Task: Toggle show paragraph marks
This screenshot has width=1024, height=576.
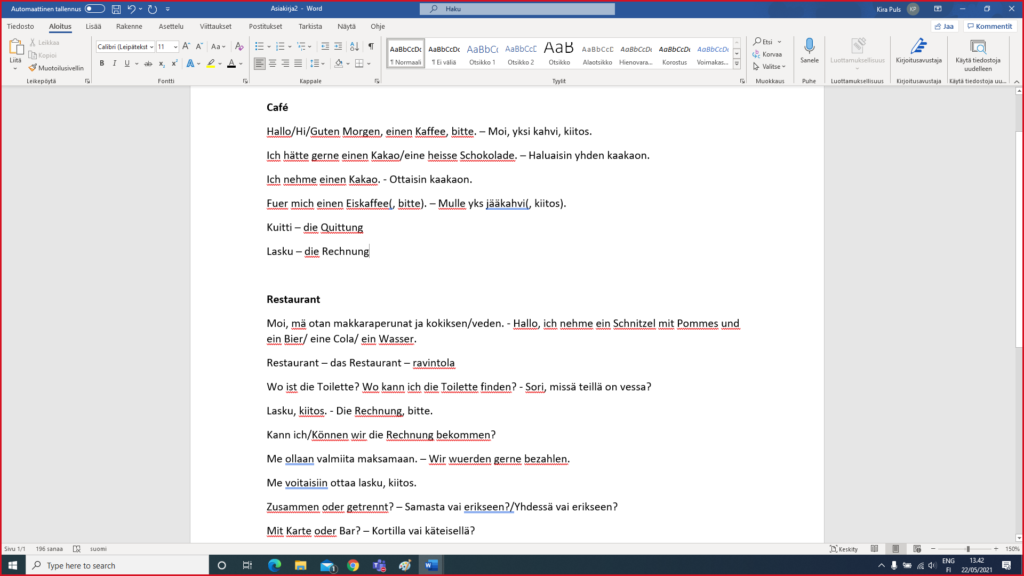Action: [371, 47]
